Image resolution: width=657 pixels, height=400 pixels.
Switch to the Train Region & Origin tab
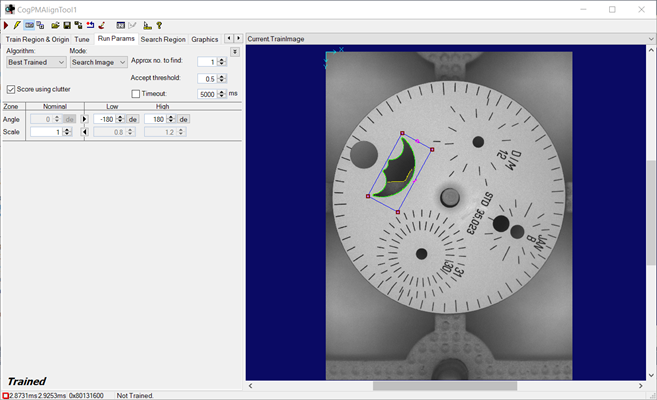click(x=38, y=39)
